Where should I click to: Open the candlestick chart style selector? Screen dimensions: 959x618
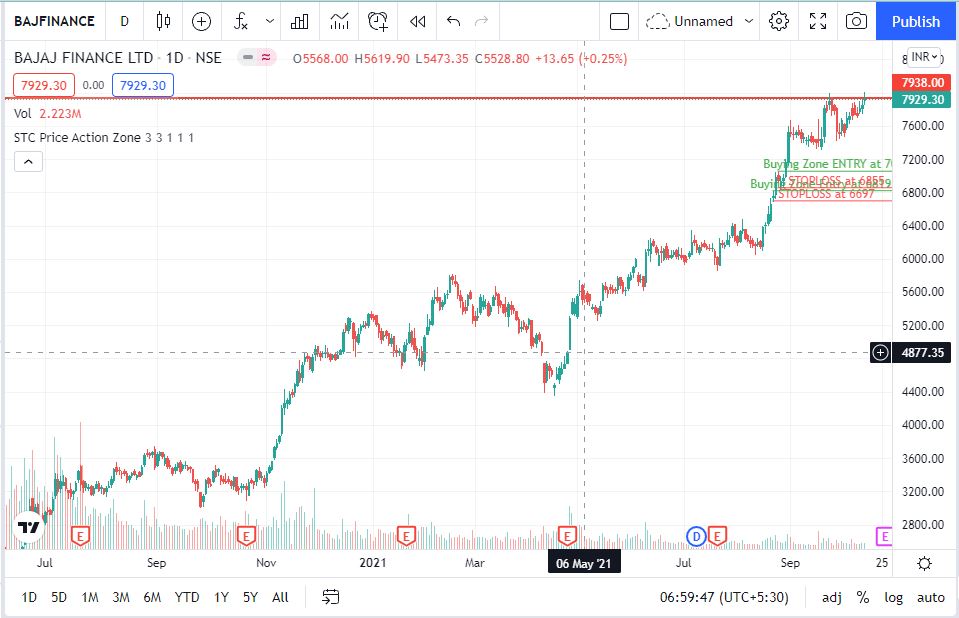tap(164, 21)
